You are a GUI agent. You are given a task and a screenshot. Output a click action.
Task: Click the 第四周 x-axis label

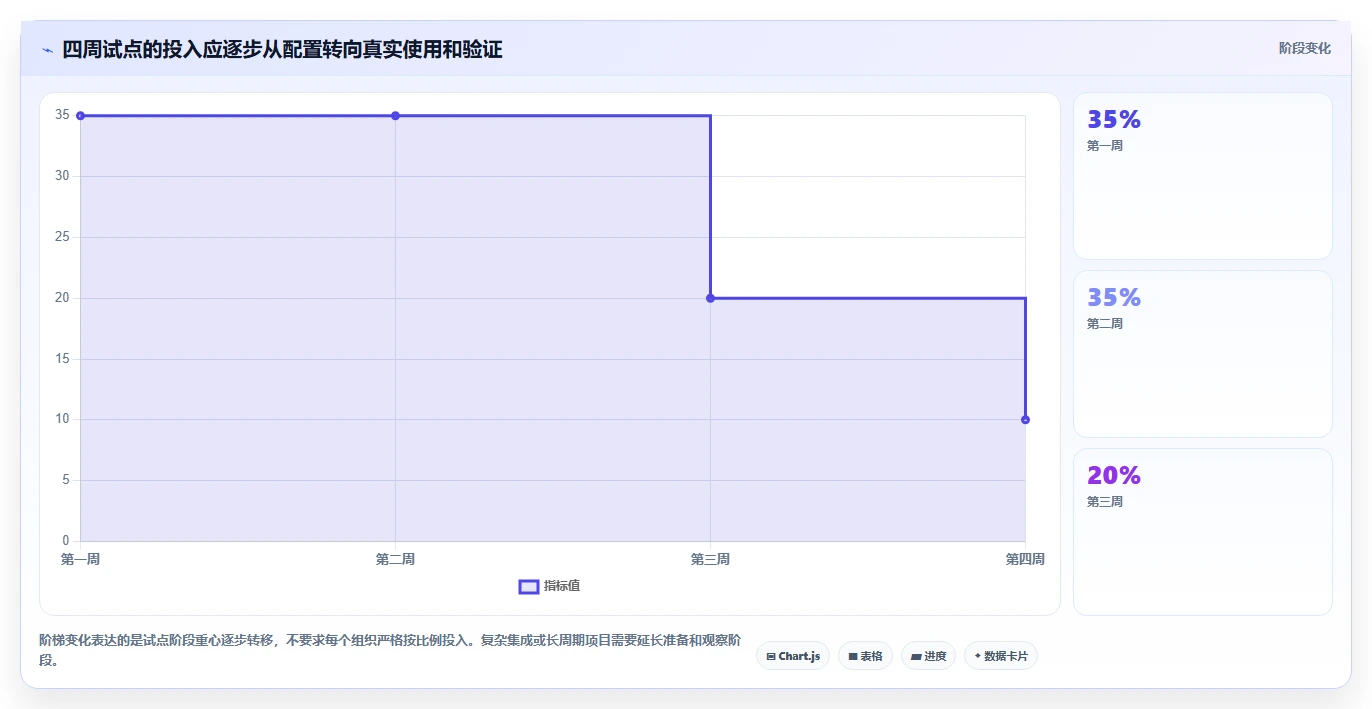pyautogui.click(x=1025, y=559)
